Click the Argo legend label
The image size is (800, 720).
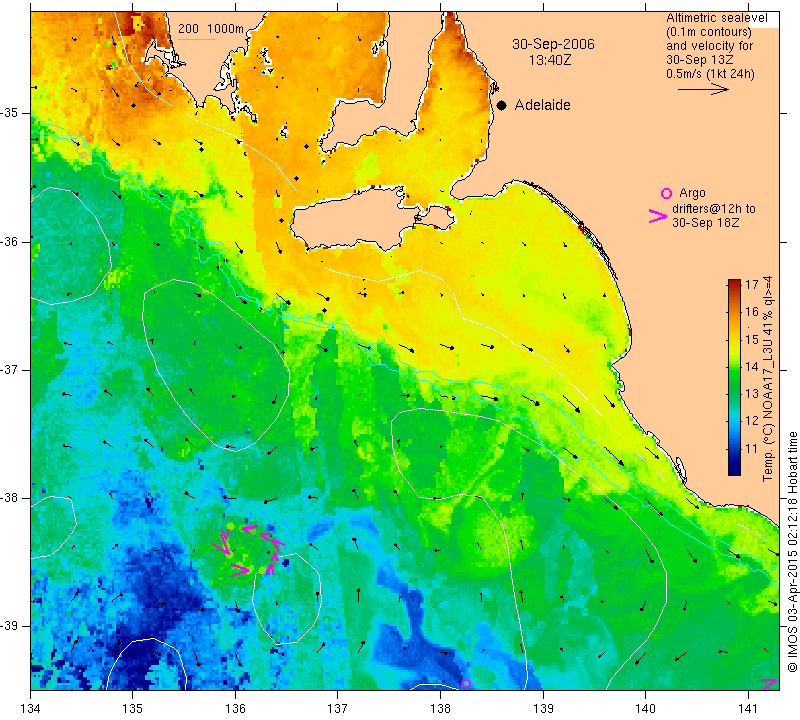pyautogui.click(x=692, y=193)
